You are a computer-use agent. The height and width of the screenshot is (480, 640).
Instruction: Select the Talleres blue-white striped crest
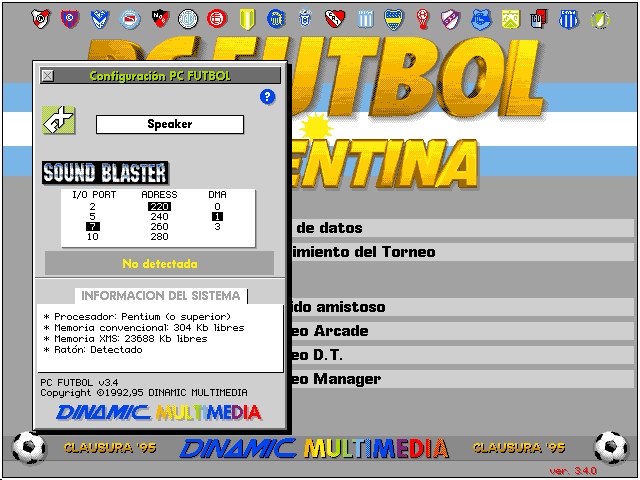pos(569,19)
